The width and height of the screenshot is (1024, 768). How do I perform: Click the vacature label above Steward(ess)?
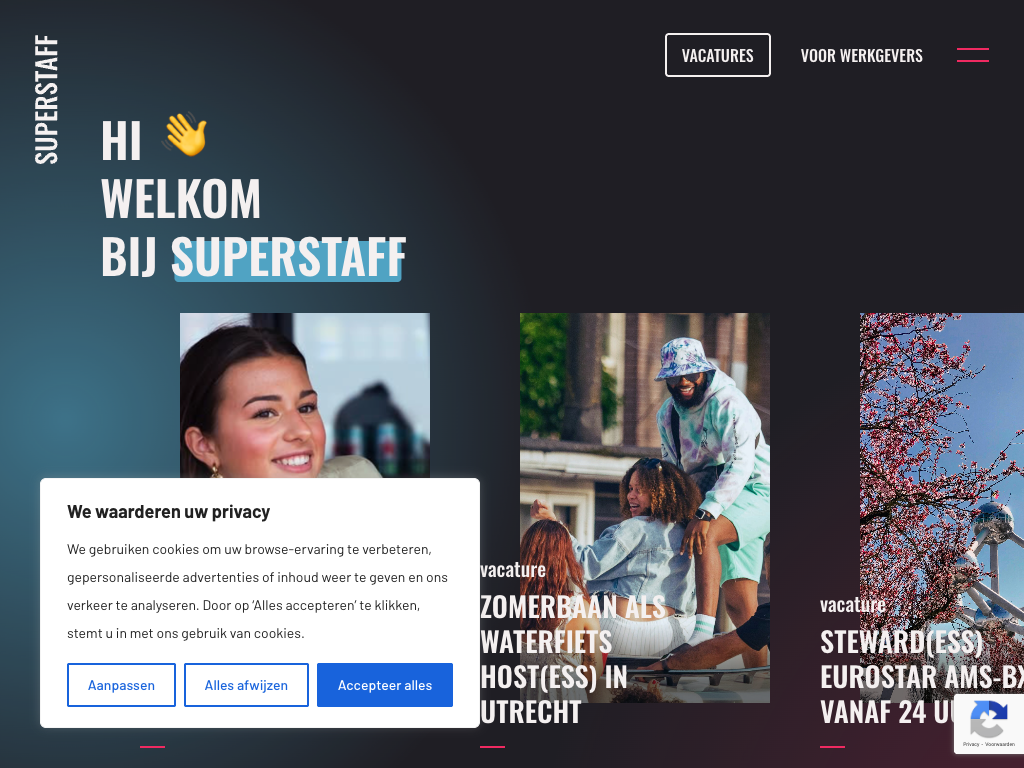tap(853, 605)
